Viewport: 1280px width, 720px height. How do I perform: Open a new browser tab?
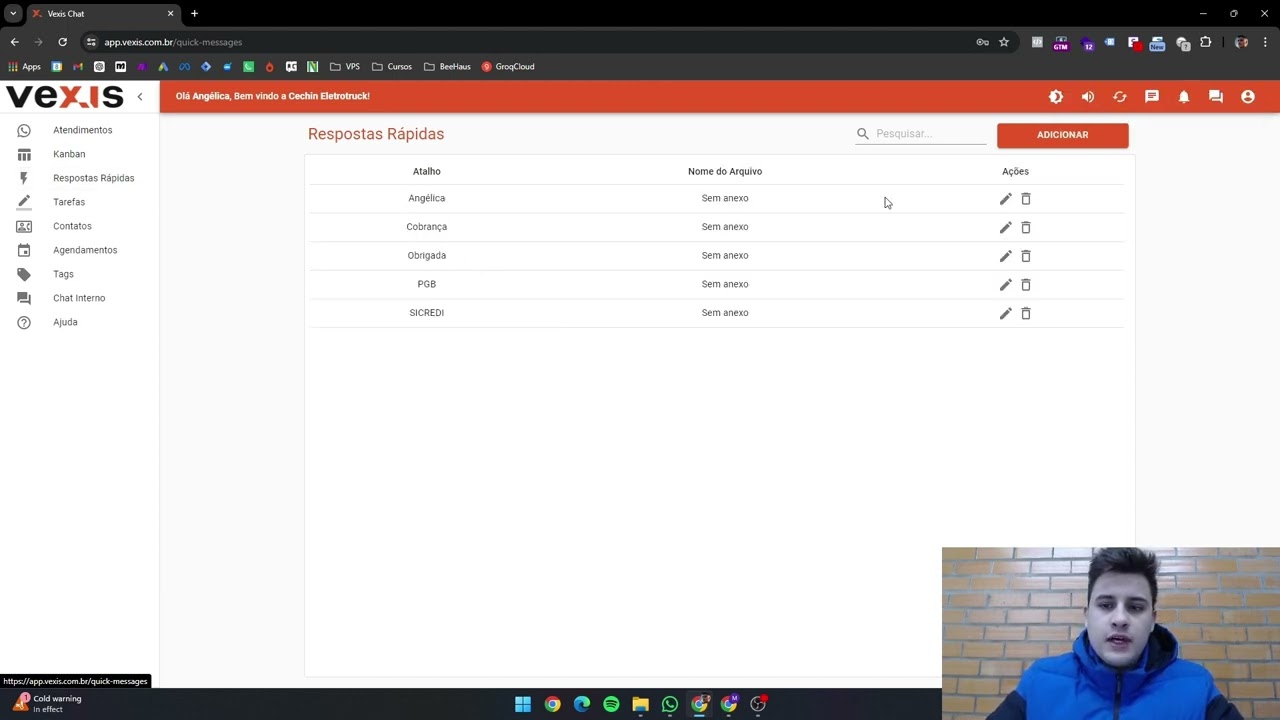coord(194,13)
